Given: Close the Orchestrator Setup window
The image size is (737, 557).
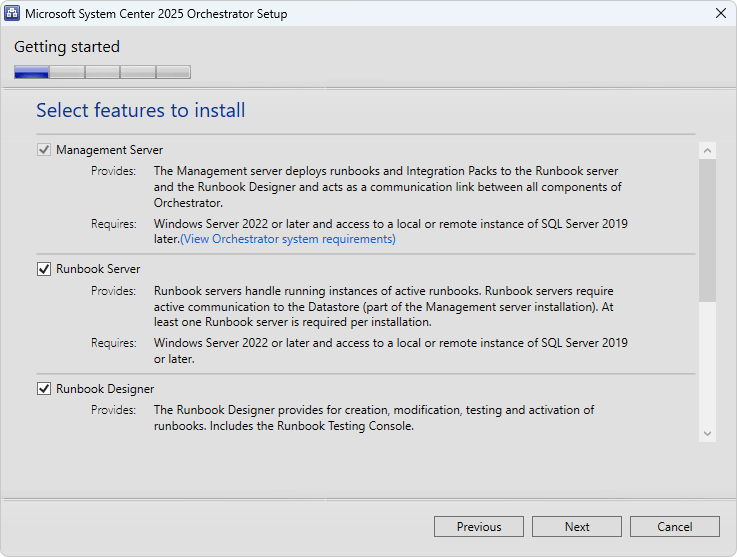Looking at the screenshot, I should pyautogui.click(x=721, y=13).
